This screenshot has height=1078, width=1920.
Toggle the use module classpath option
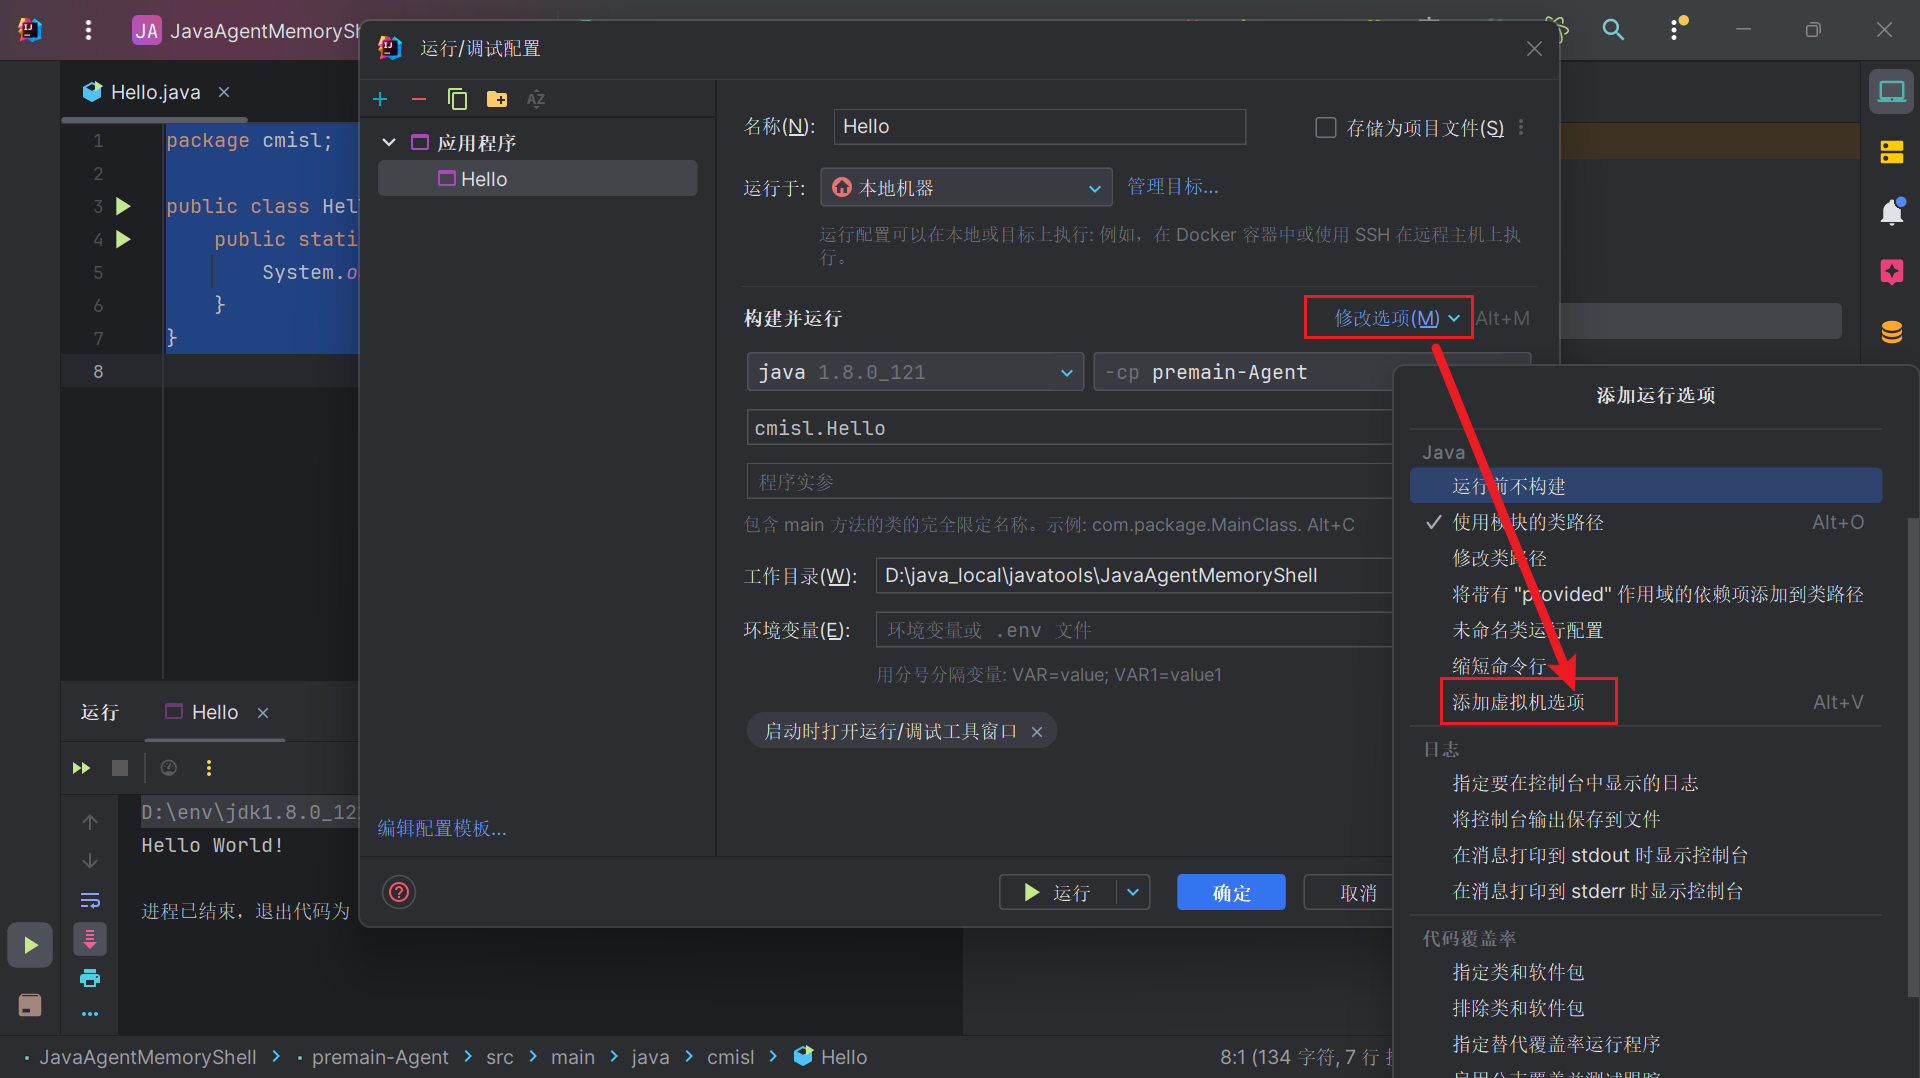(1646, 522)
